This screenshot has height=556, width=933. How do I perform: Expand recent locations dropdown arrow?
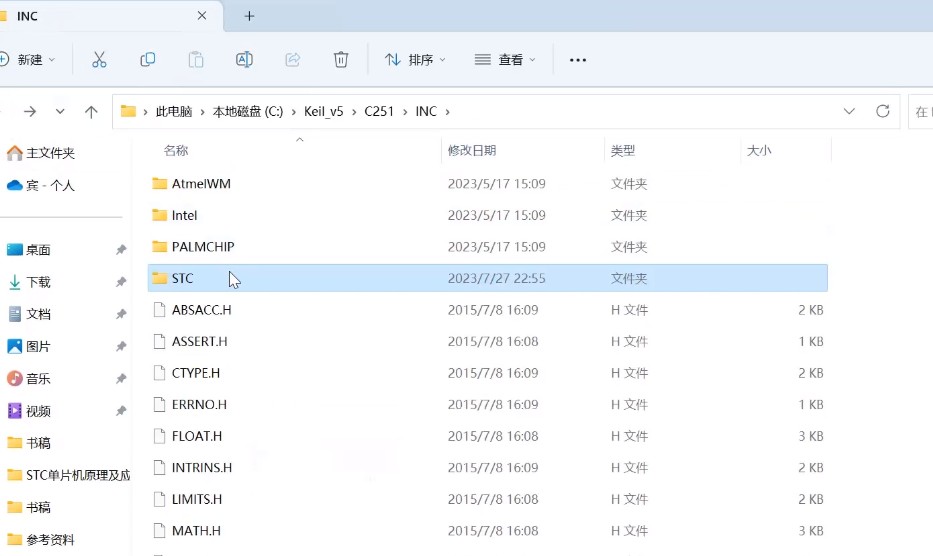60,111
